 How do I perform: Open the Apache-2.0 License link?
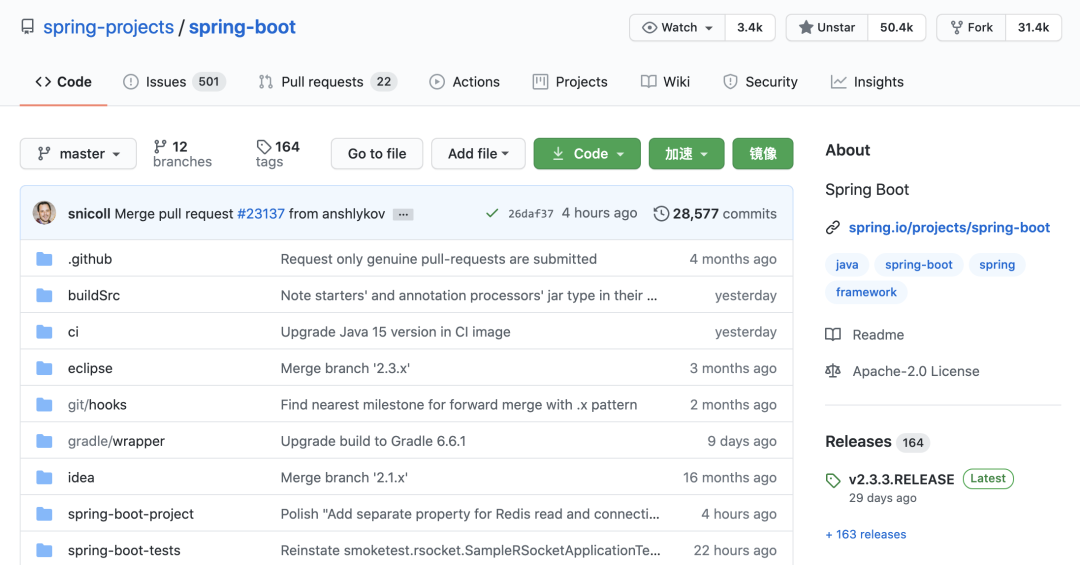(x=915, y=371)
